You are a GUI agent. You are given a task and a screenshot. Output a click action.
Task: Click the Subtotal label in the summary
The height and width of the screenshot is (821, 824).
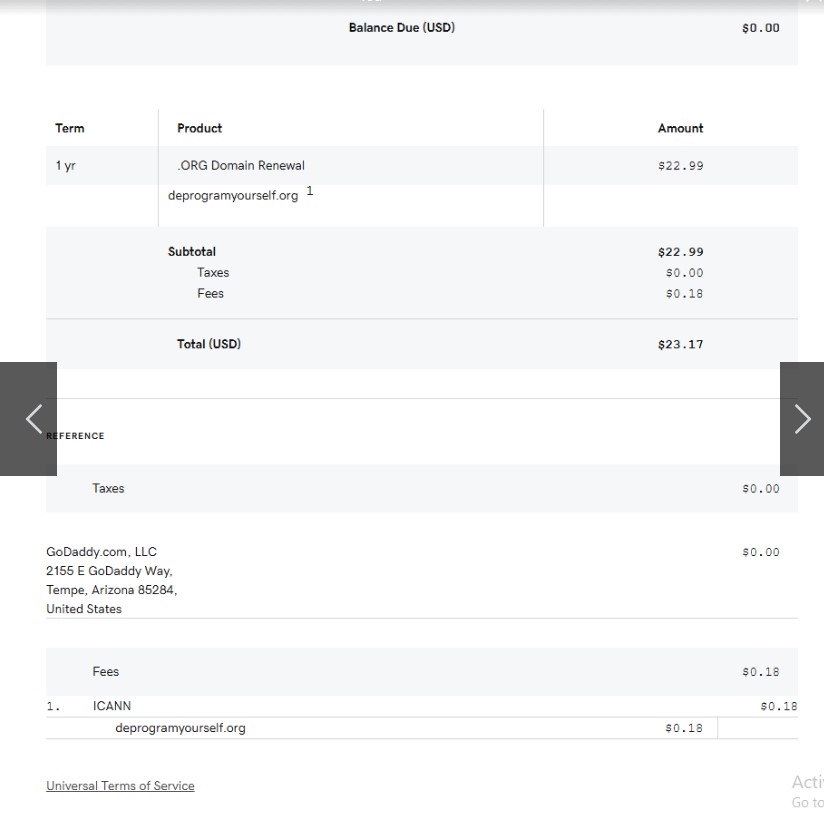tap(192, 252)
